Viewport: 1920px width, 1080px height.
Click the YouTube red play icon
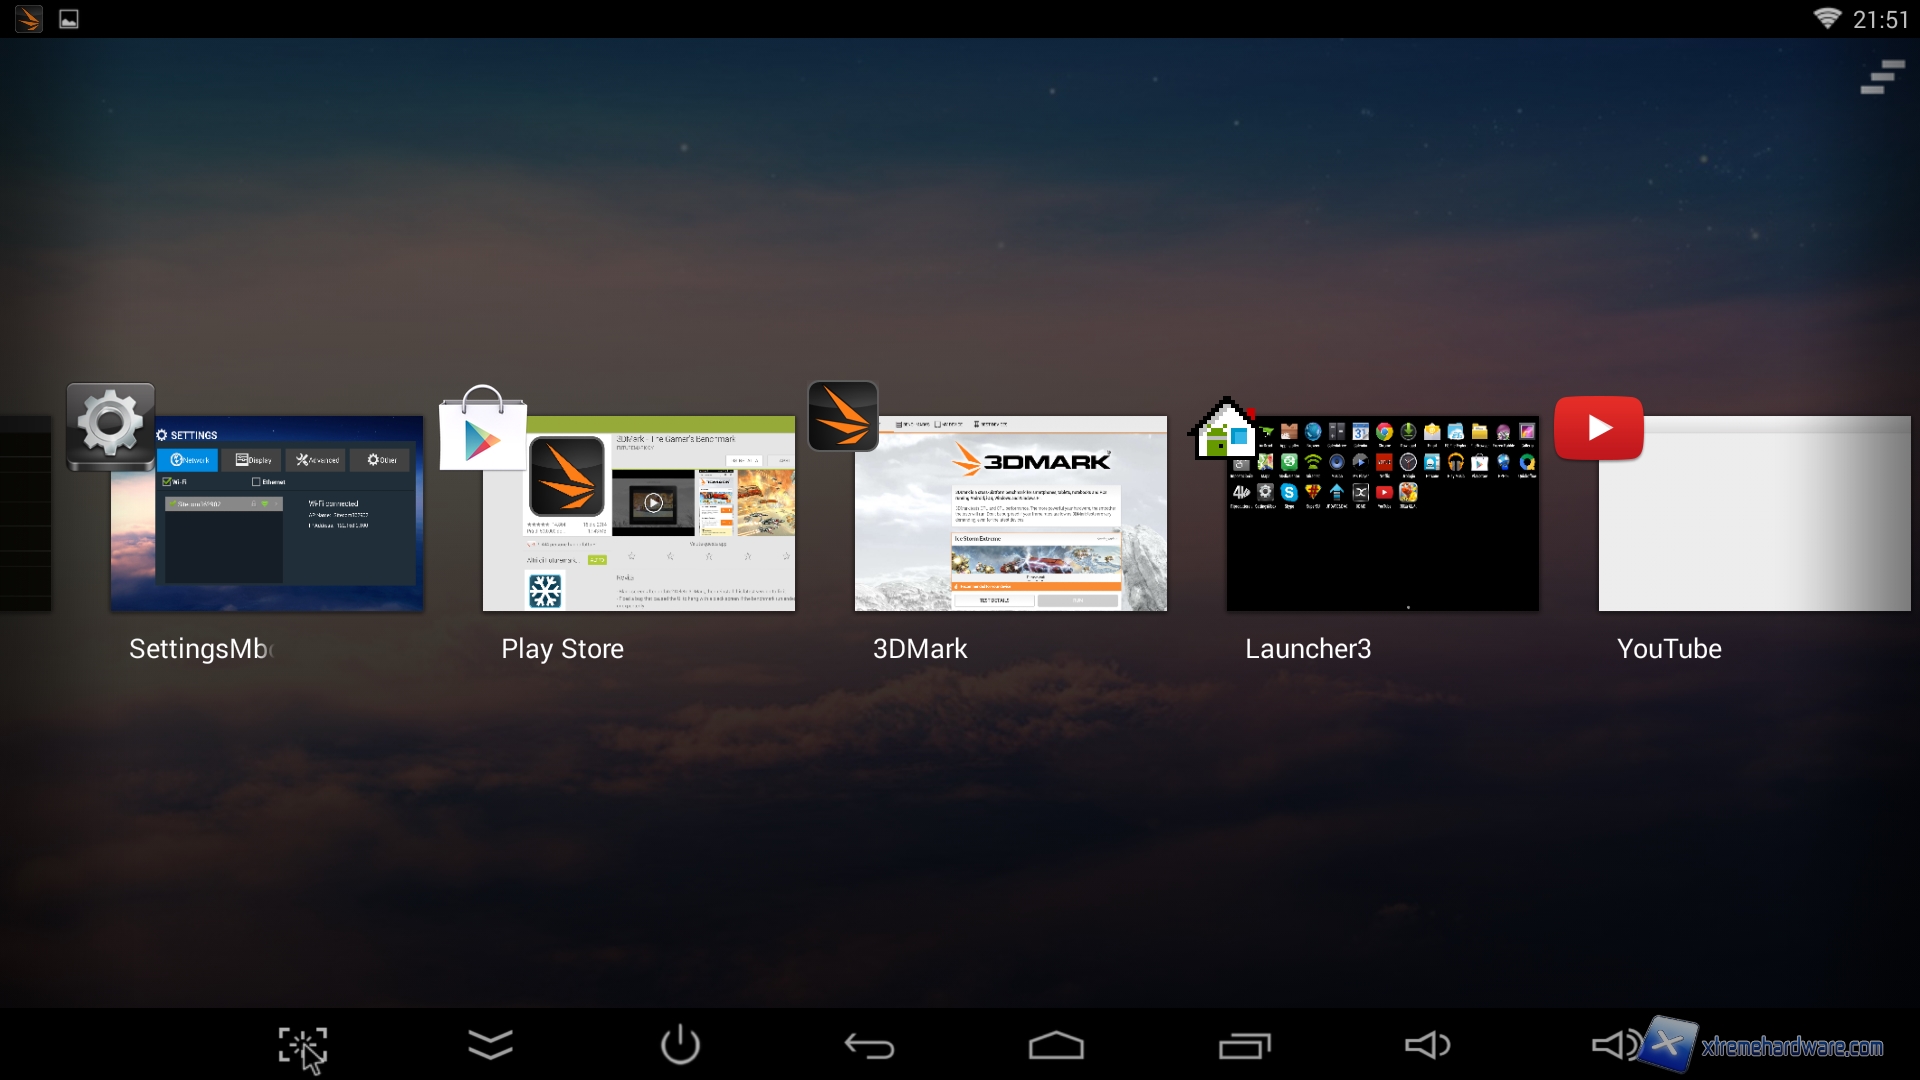coord(1598,428)
